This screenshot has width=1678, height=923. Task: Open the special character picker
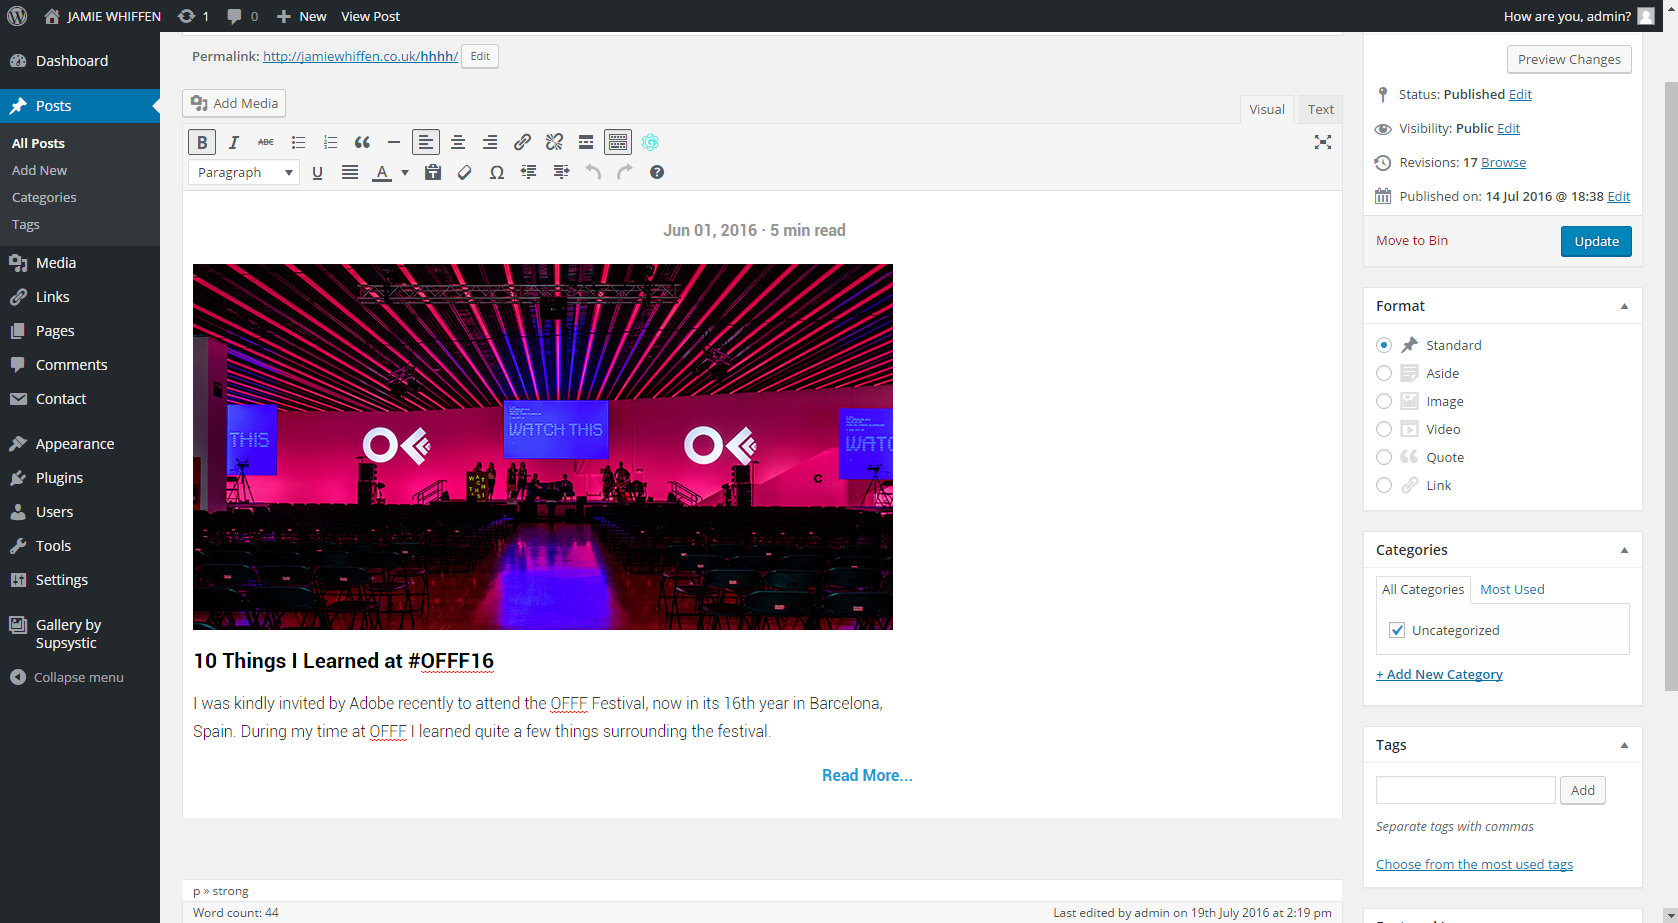[x=496, y=172]
